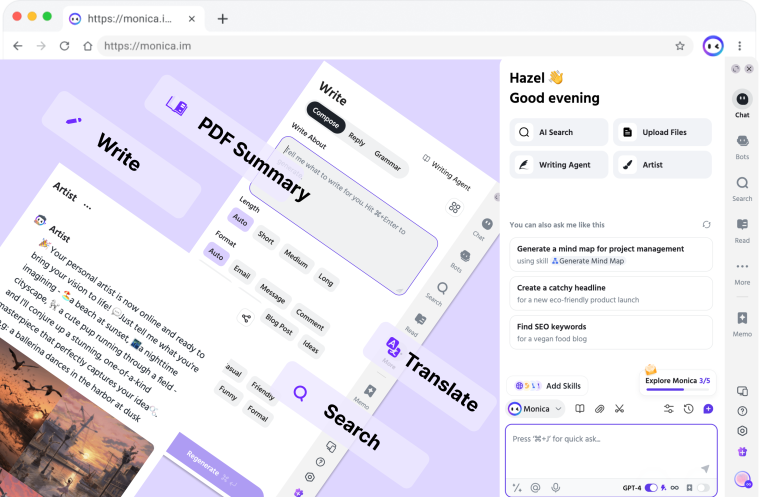Focus the quick ask message input
This screenshot has width=768, height=497.
(611, 450)
